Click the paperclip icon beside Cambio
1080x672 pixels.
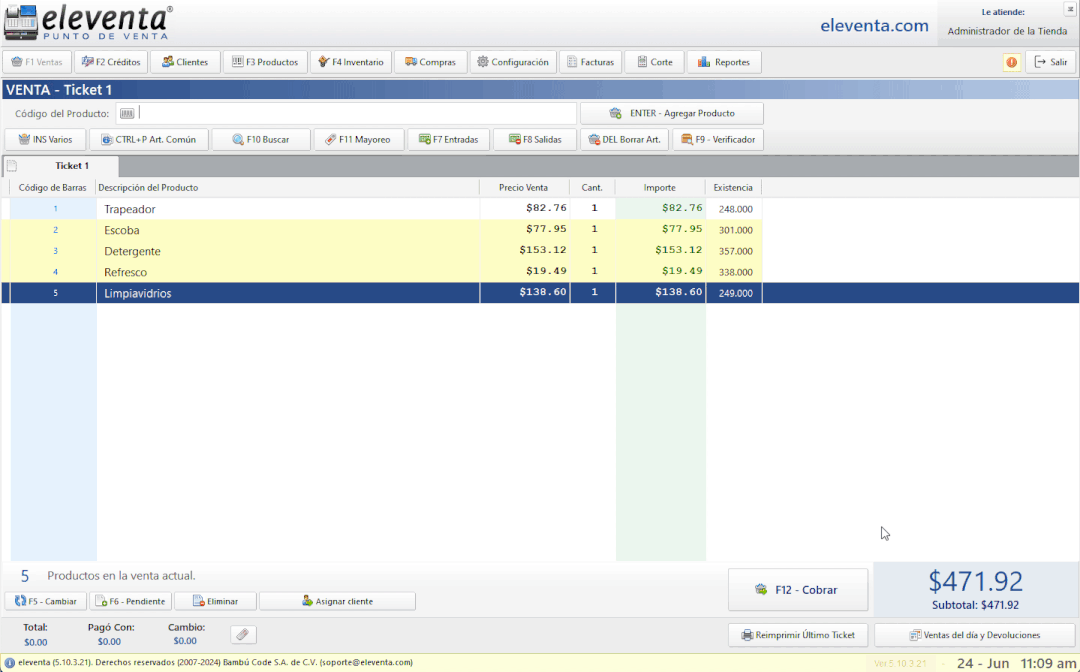coord(243,635)
